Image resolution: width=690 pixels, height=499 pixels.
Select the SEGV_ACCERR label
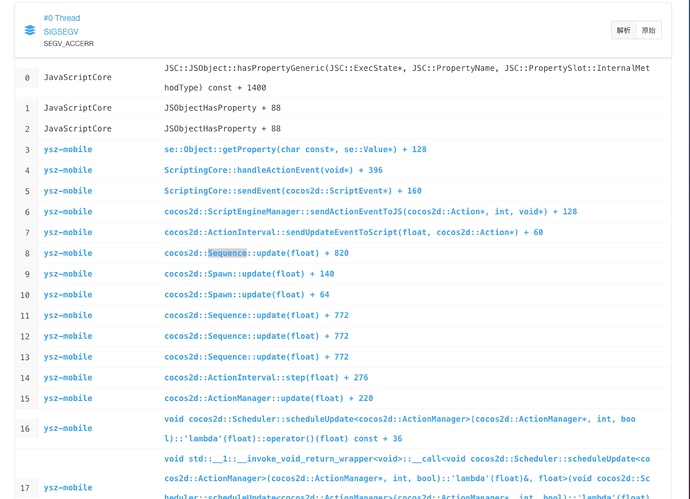(69, 44)
